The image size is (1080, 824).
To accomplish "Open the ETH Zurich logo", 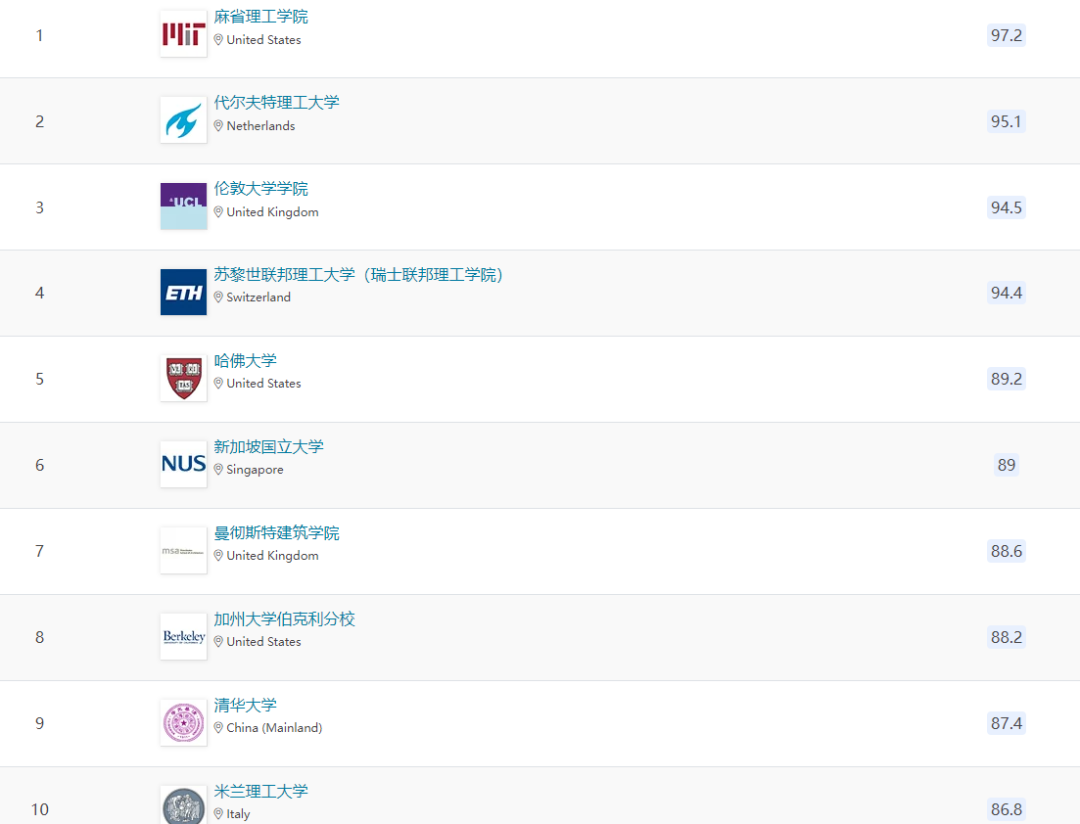I will pos(182,292).
